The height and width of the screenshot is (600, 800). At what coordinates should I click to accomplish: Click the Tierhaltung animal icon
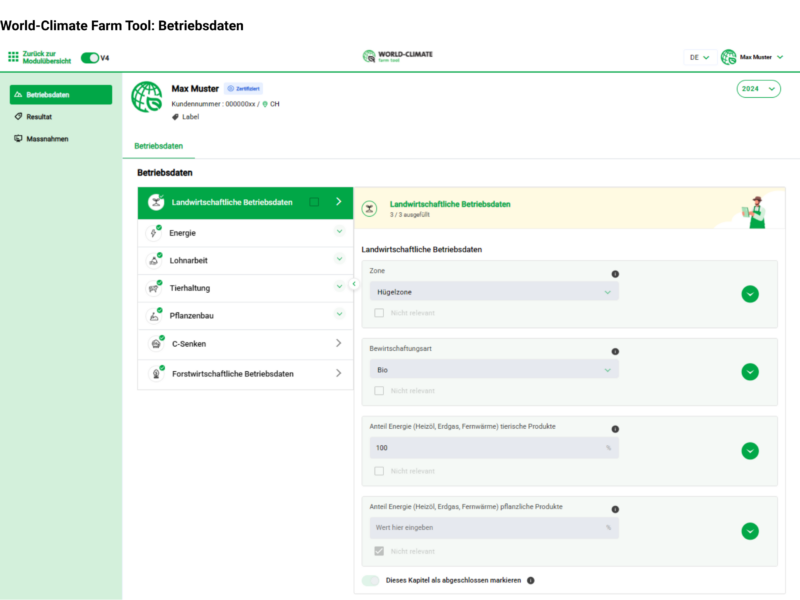pyautogui.click(x=154, y=288)
